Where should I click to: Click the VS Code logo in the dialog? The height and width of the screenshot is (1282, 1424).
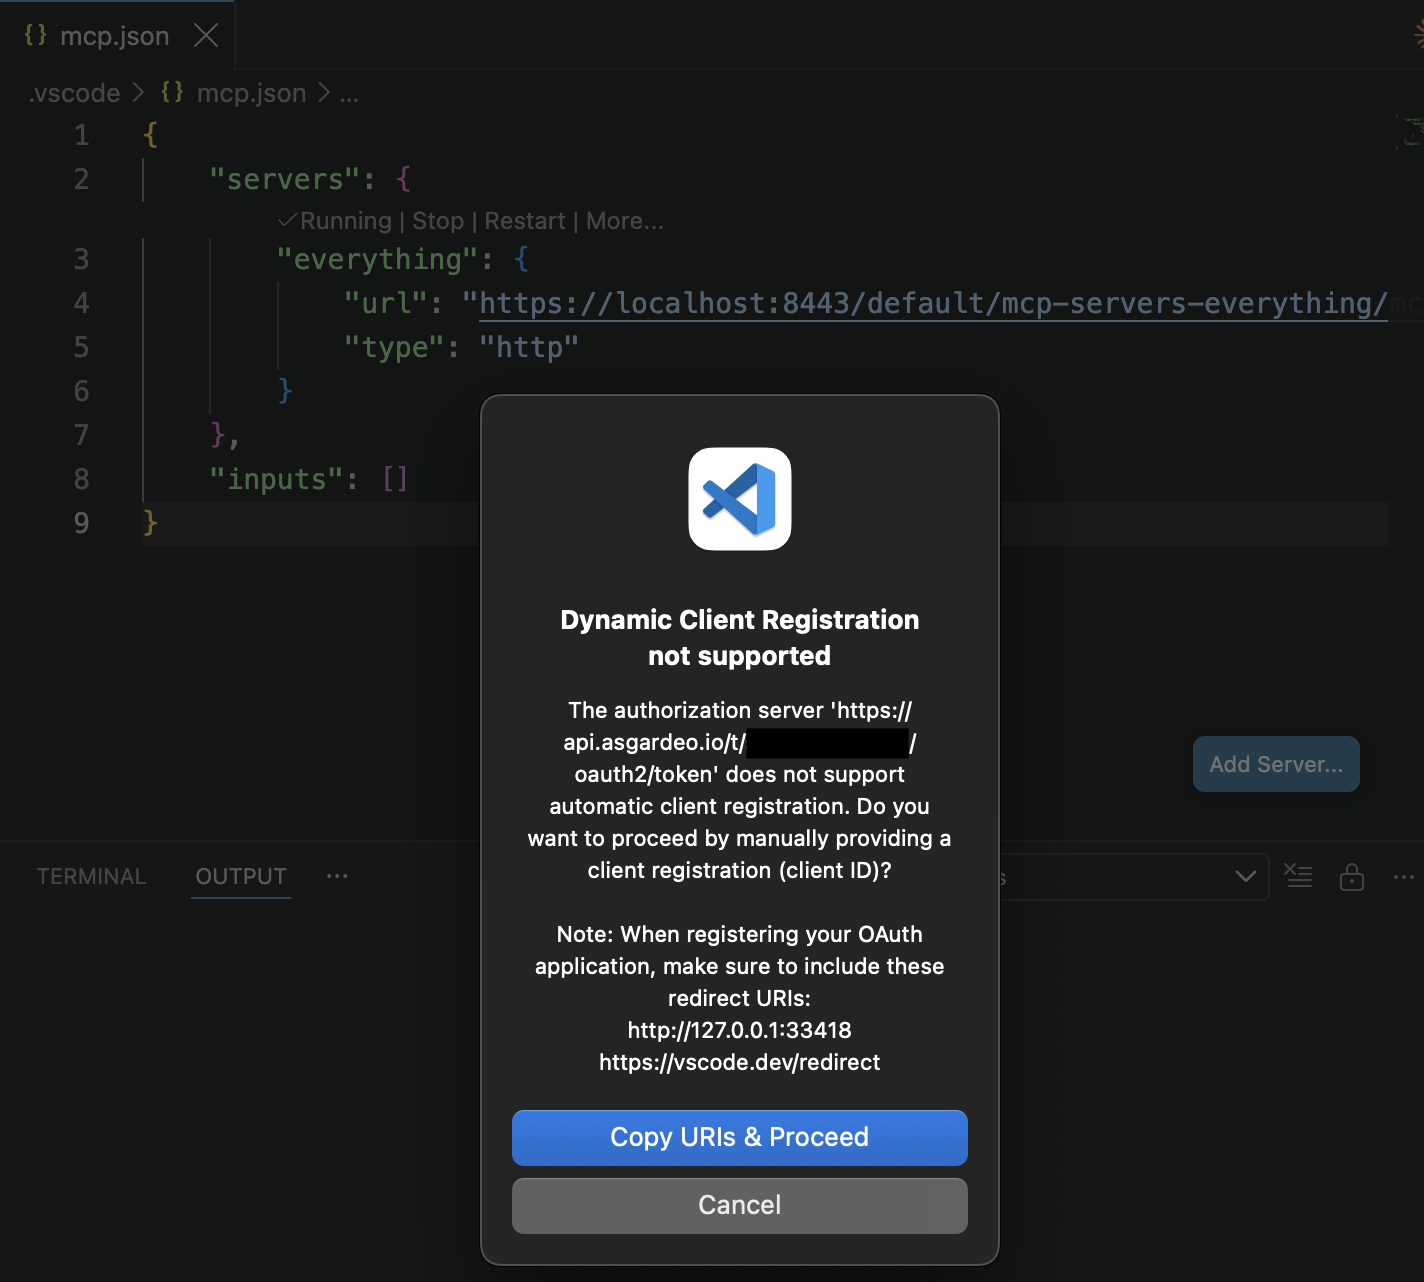point(740,499)
